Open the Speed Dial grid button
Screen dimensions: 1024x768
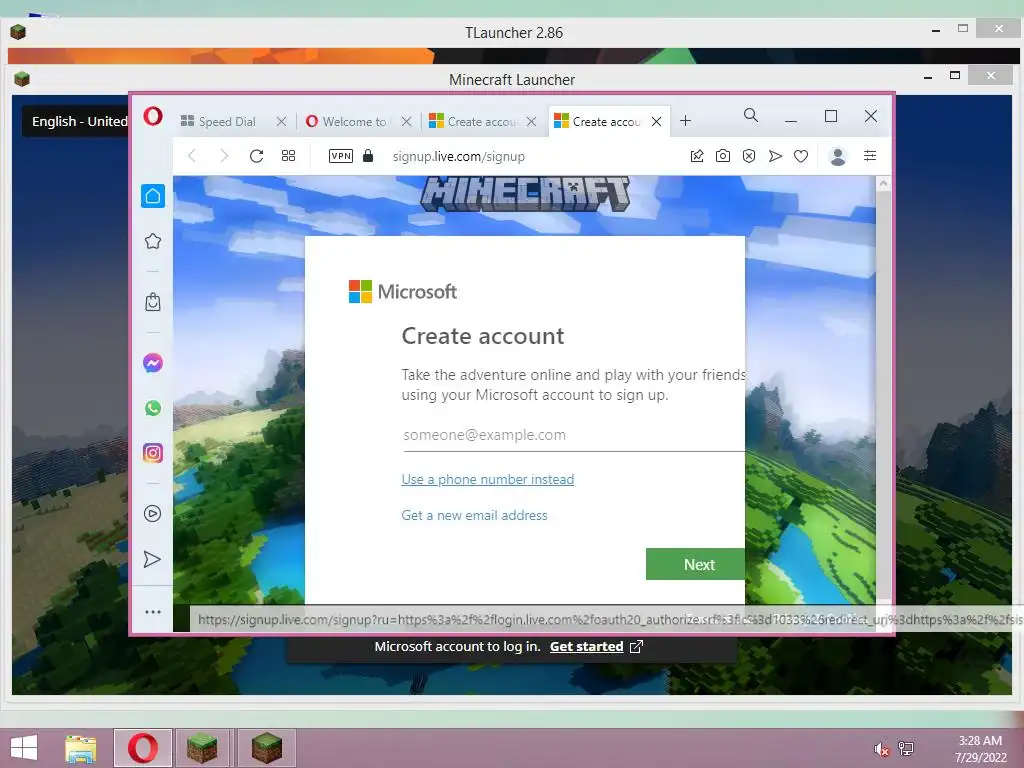pos(288,156)
